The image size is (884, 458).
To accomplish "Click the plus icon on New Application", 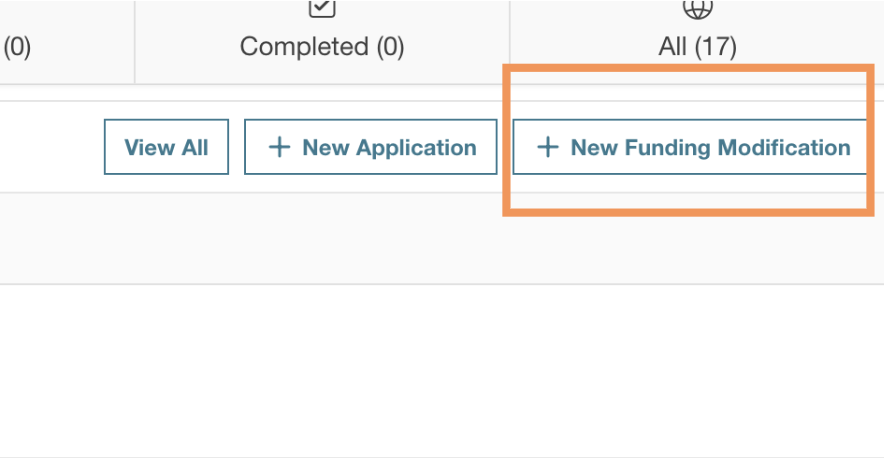I will pos(280,148).
